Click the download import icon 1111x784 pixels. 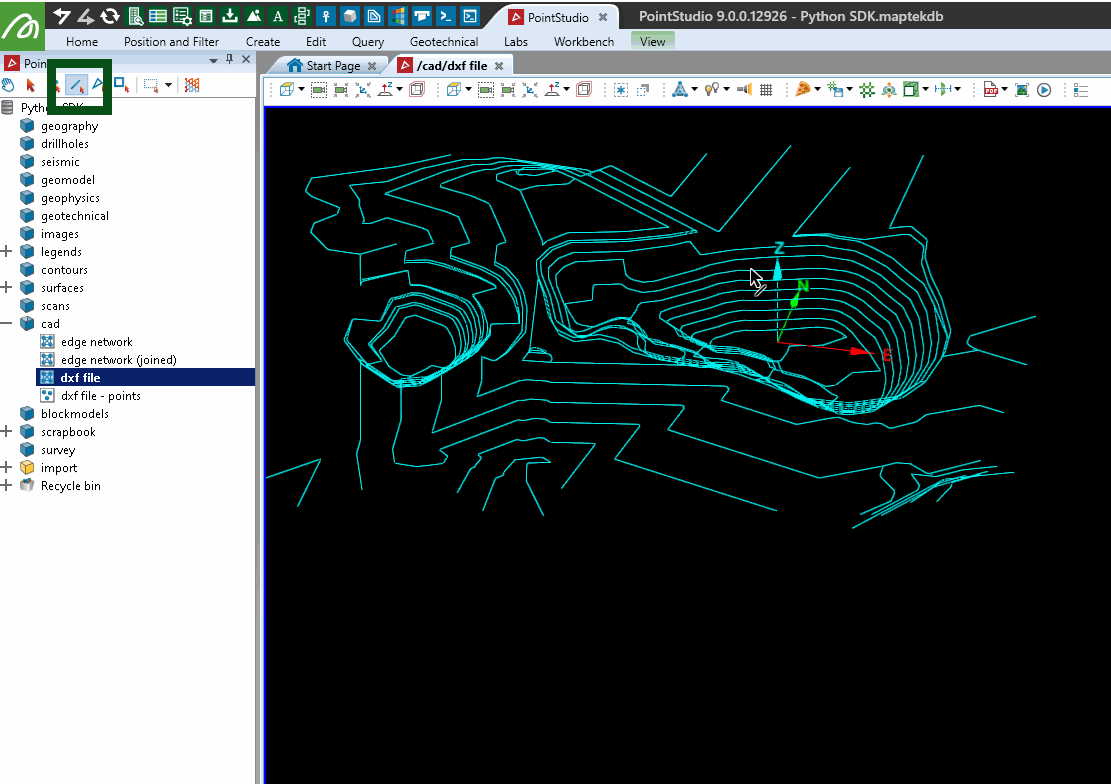coord(229,16)
